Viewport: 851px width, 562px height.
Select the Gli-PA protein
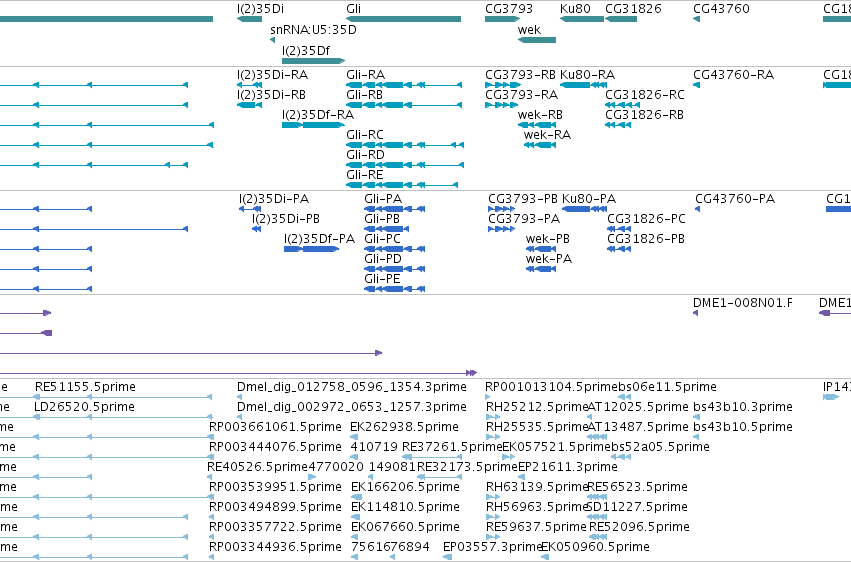(395, 209)
